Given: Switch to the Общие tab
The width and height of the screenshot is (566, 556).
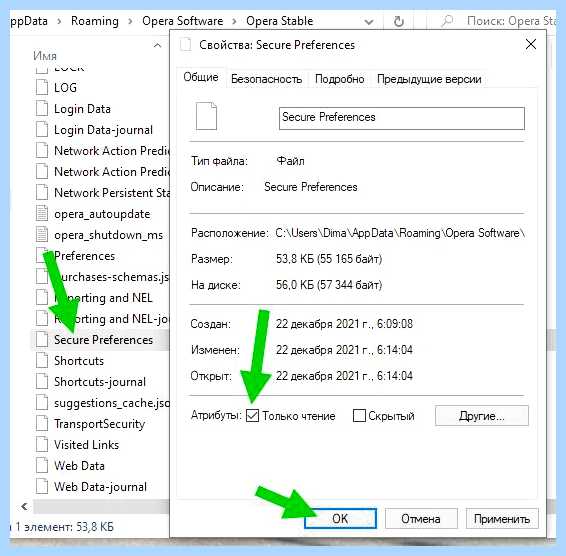Looking at the screenshot, I should 201,77.
